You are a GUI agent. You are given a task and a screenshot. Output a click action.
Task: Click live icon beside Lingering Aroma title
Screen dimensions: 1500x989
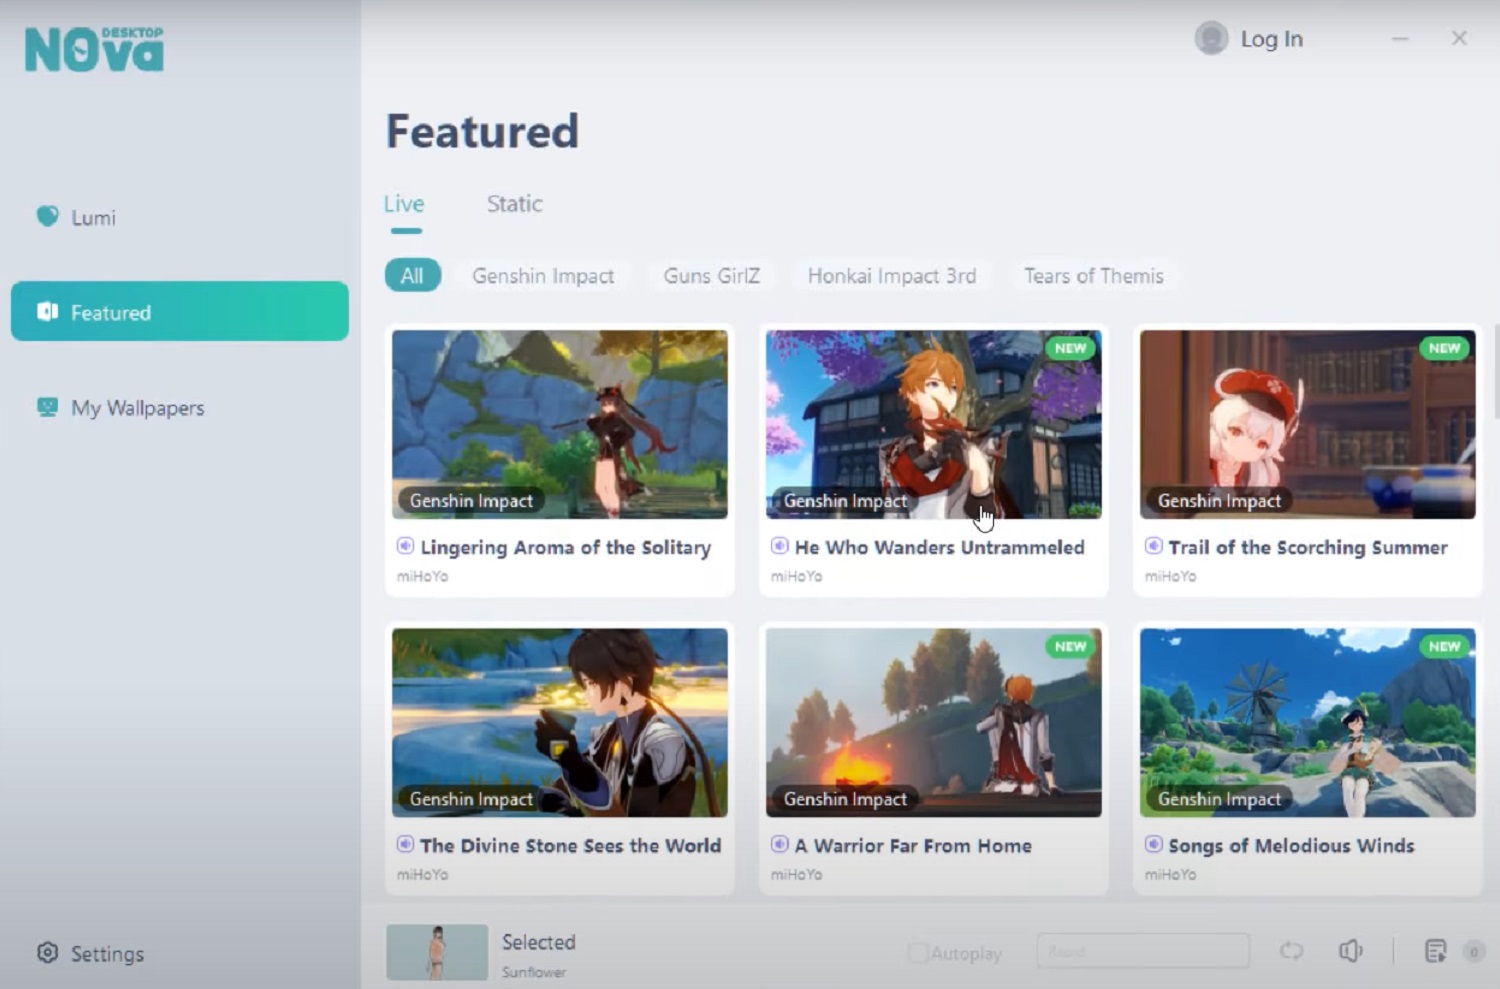(x=405, y=546)
